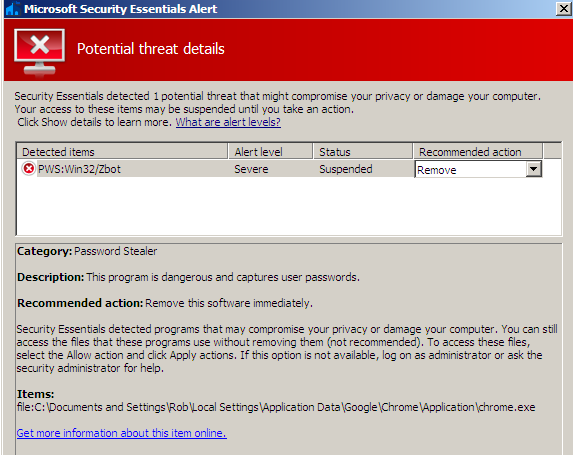
Task: Open 'Get more information about this item online' link
Action: pos(122,433)
